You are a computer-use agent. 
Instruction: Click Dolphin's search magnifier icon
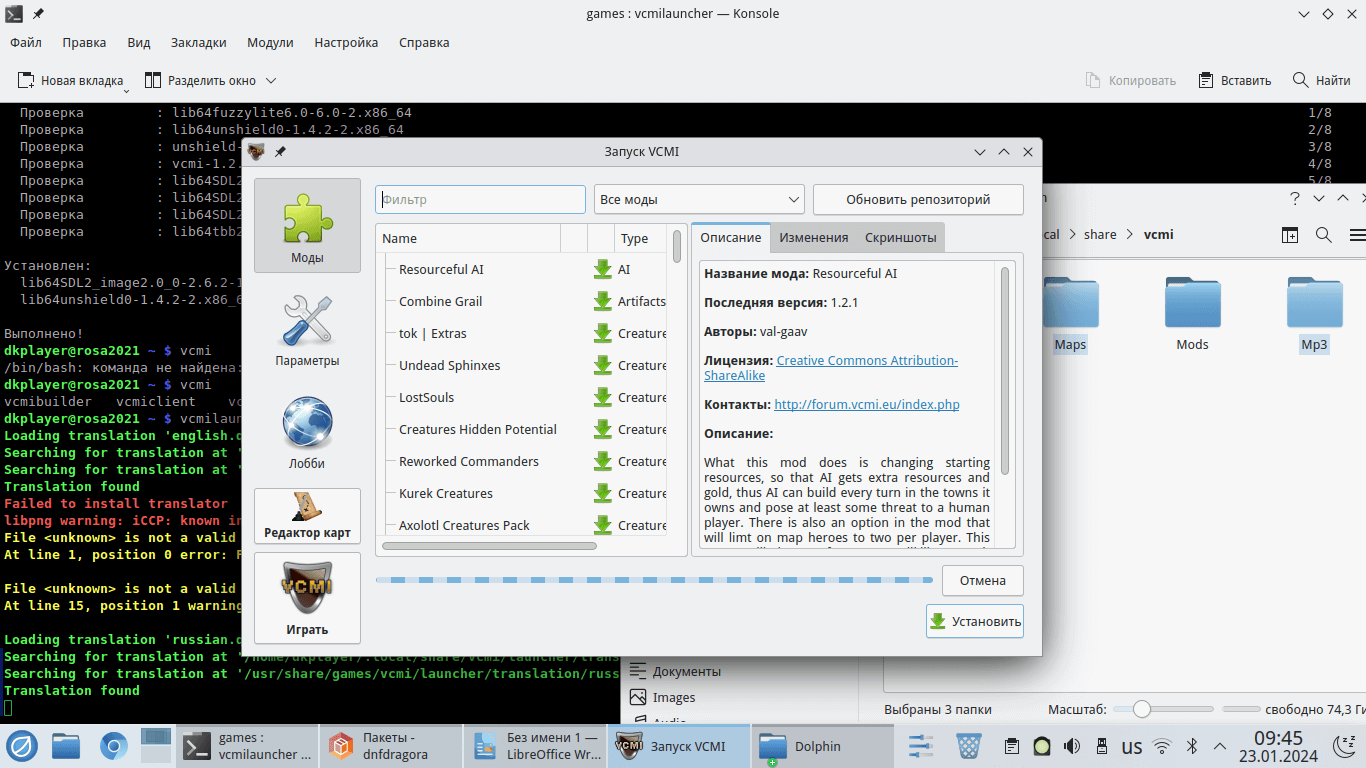1323,235
